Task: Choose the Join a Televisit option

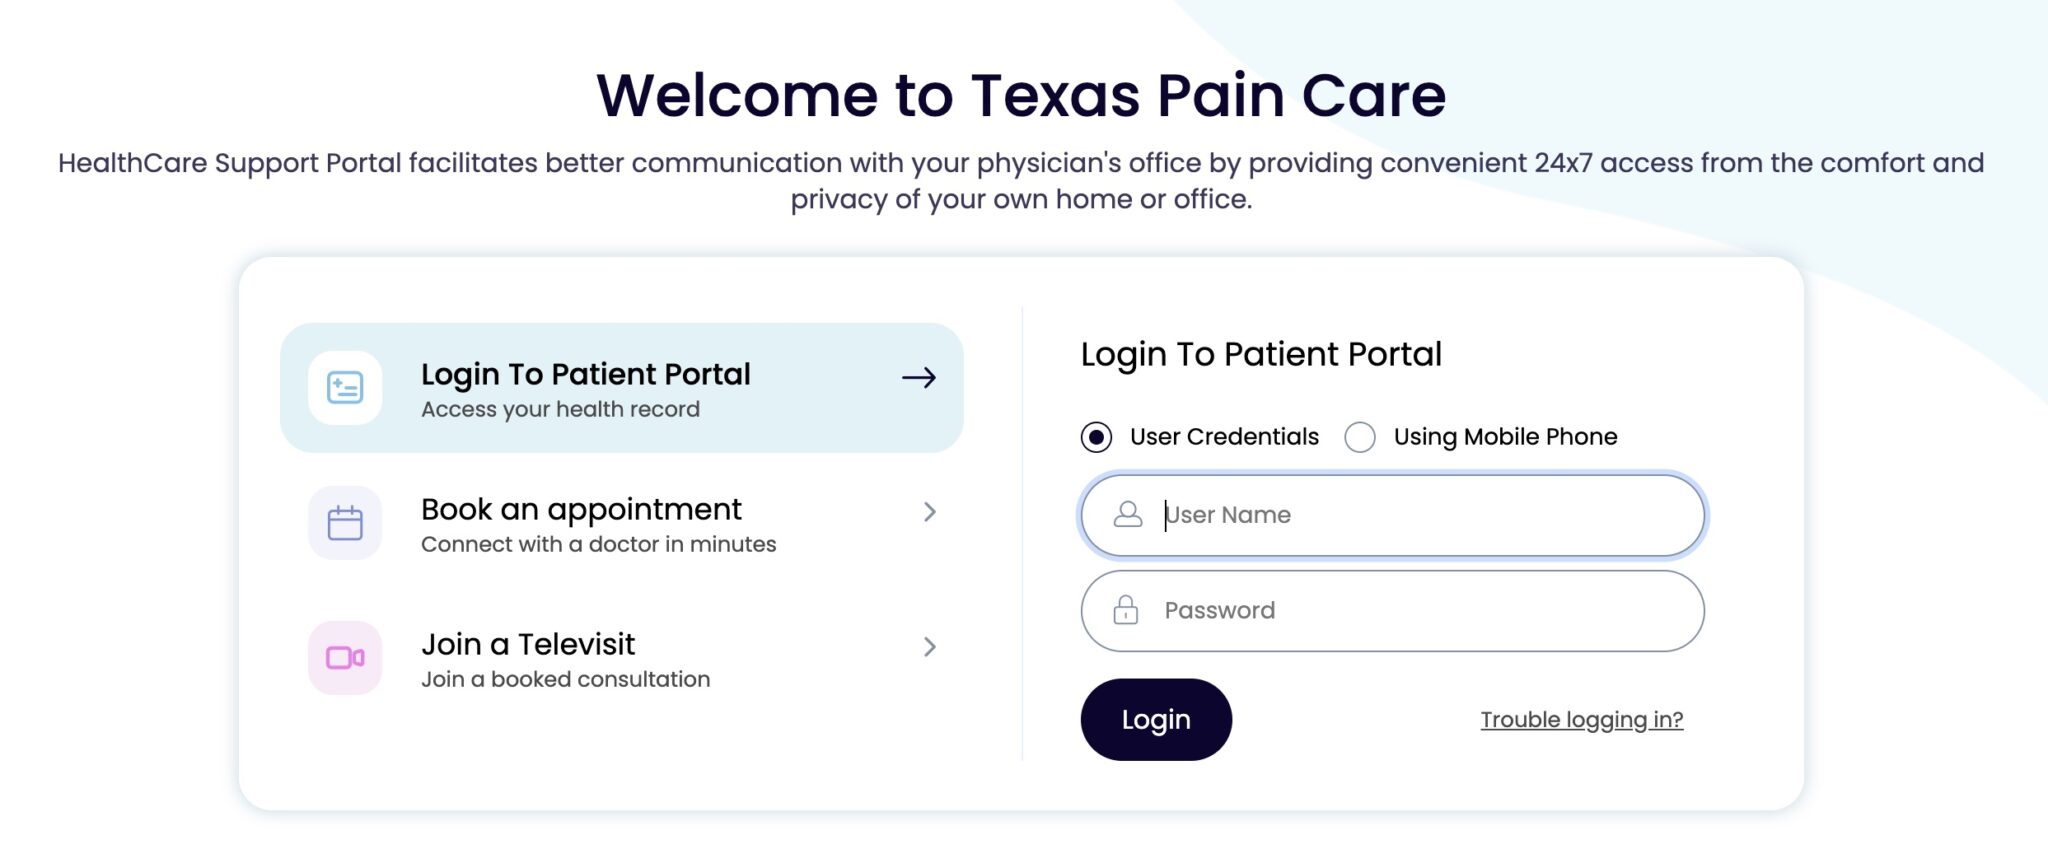Action: tap(528, 644)
